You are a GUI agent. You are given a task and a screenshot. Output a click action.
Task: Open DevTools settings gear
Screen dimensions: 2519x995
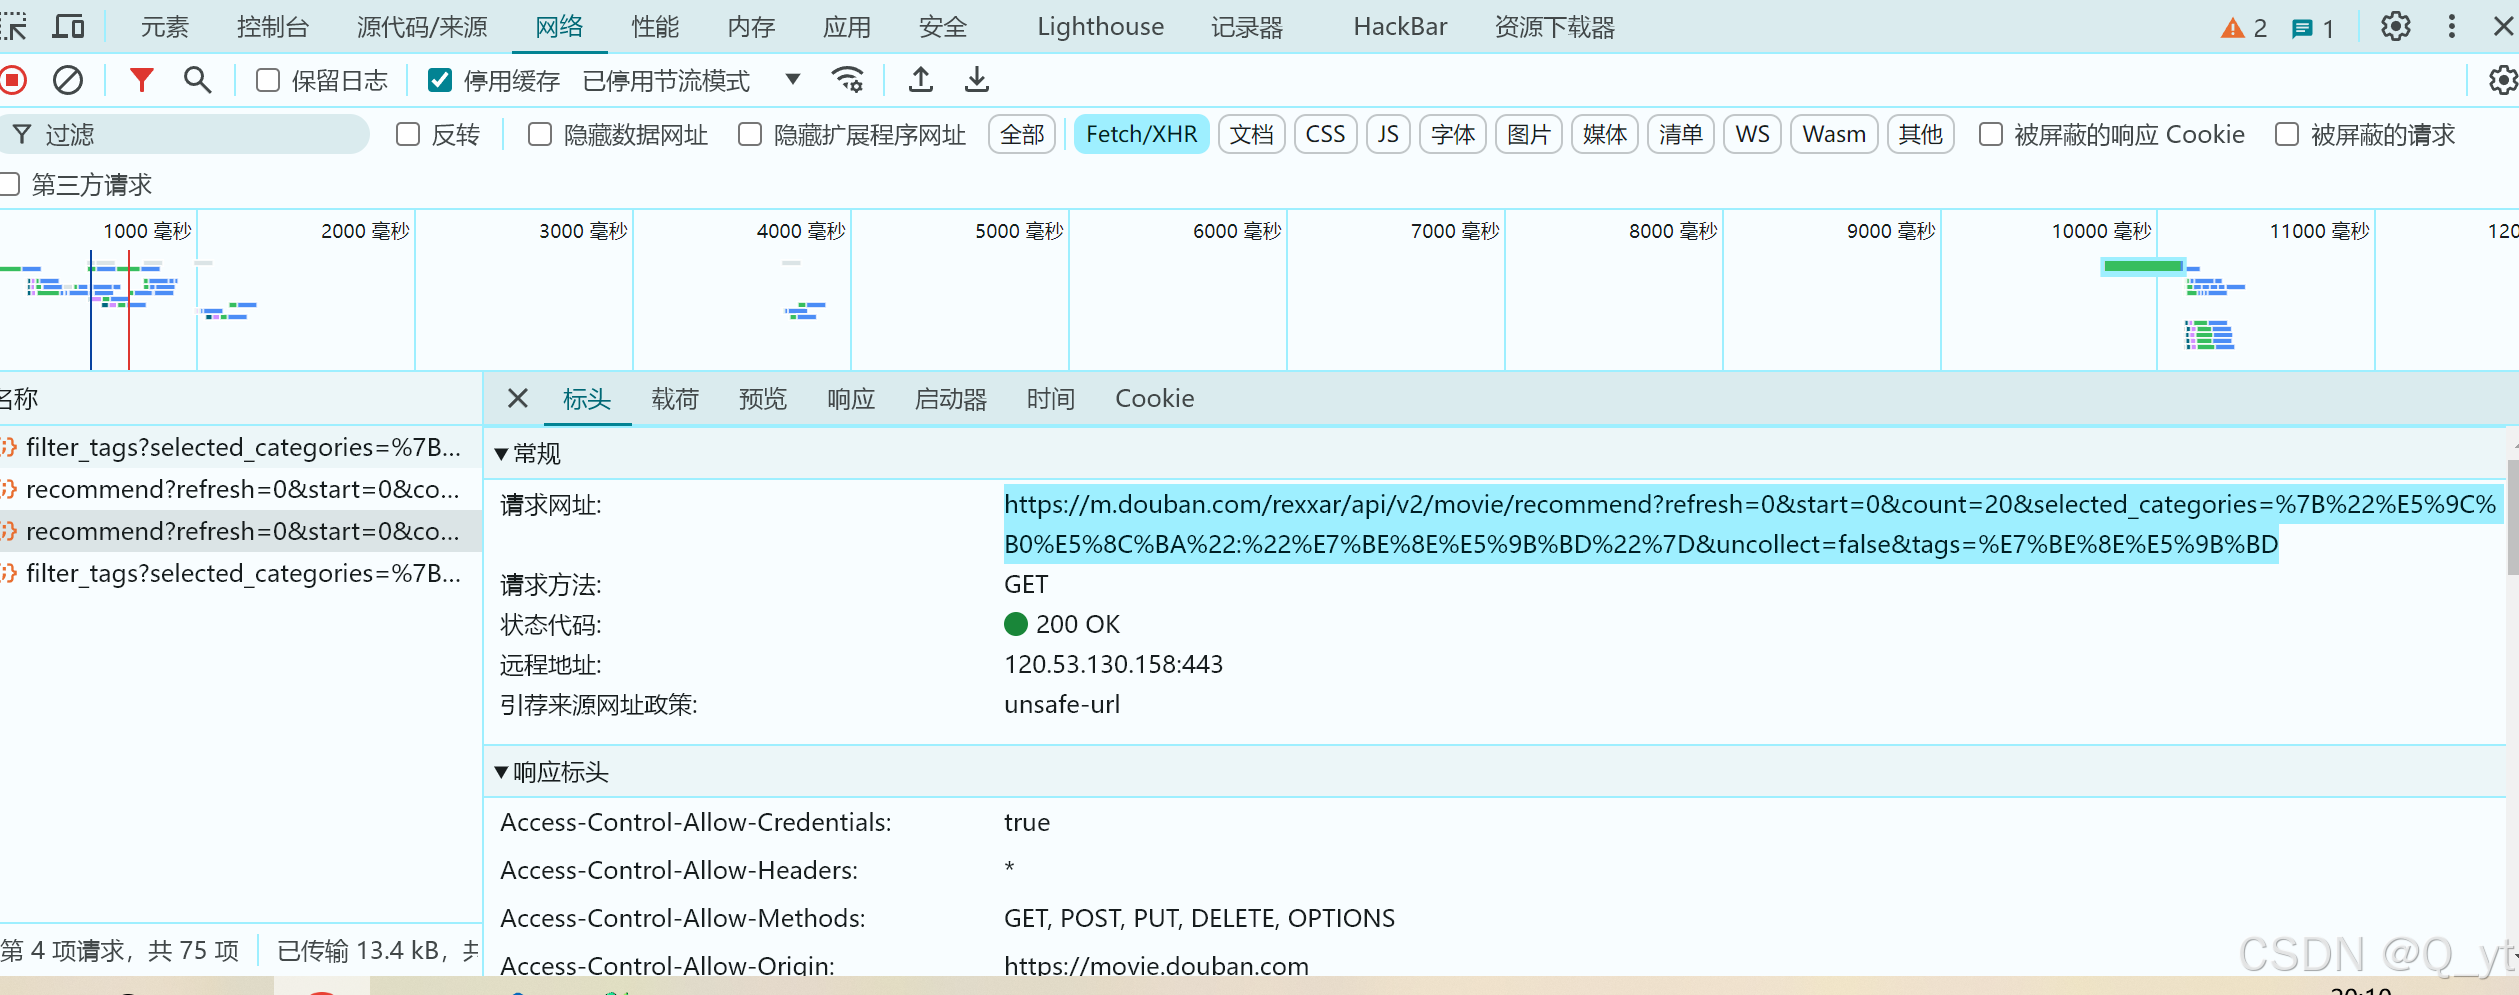tap(2396, 27)
